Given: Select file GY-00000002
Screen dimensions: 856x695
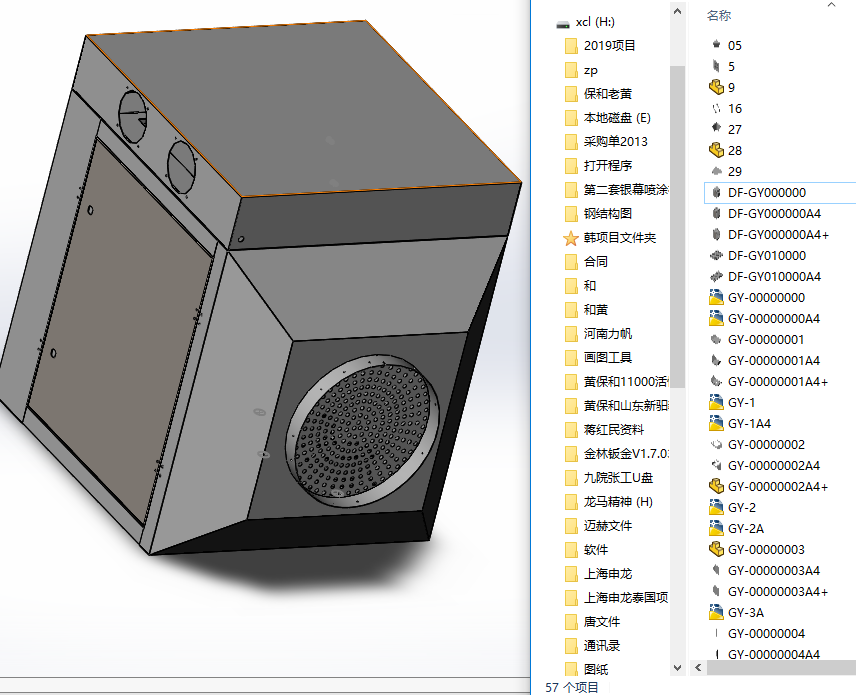Looking at the screenshot, I should coord(766,445).
